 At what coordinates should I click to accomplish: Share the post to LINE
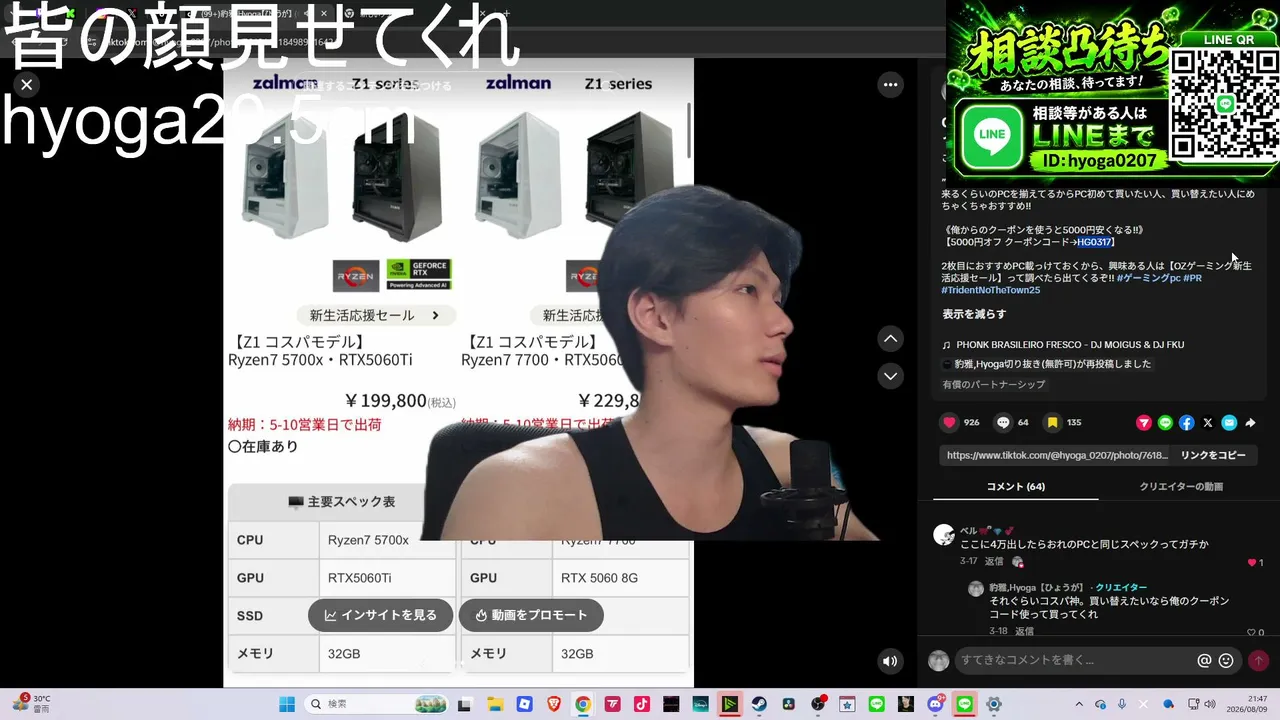[1165, 423]
